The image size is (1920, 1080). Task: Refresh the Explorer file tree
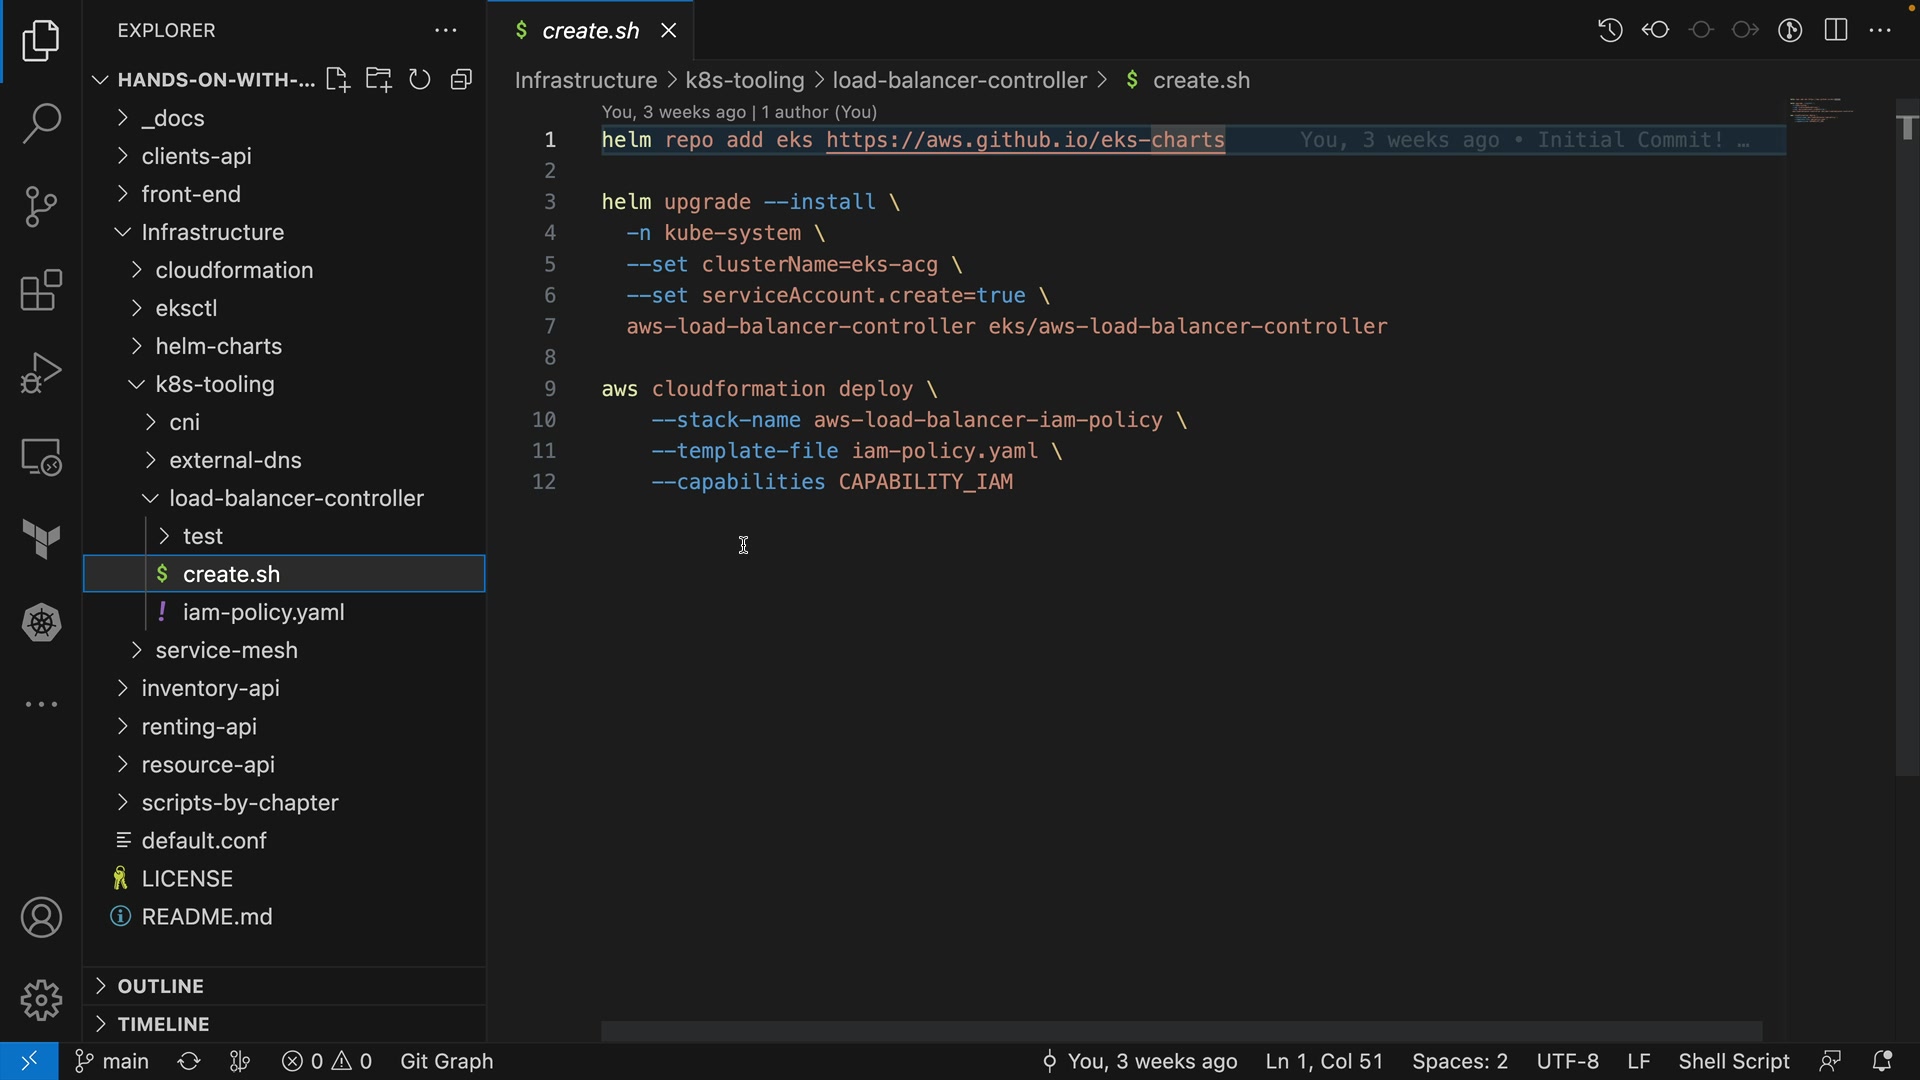coord(420,80)
